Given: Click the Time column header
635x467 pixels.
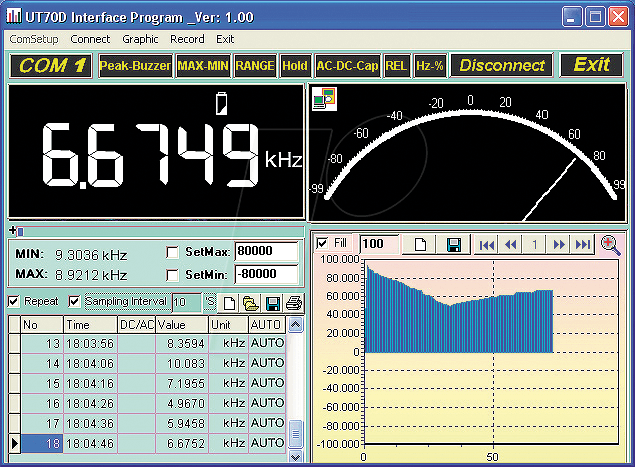Looking at the screenshot, I should point(90,325).
